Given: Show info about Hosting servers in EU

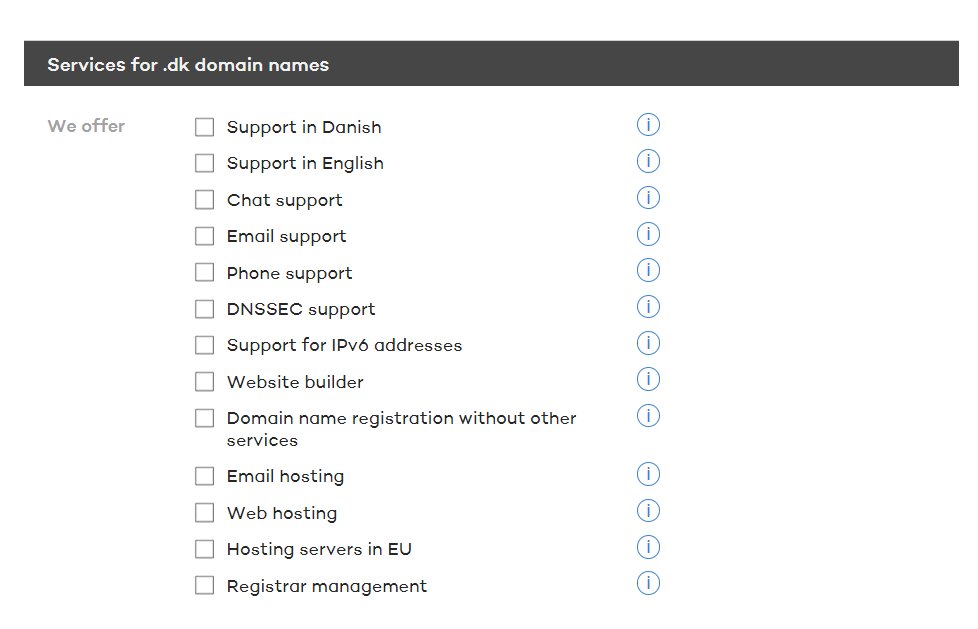Looking at the screenshot, I should 648,547.
